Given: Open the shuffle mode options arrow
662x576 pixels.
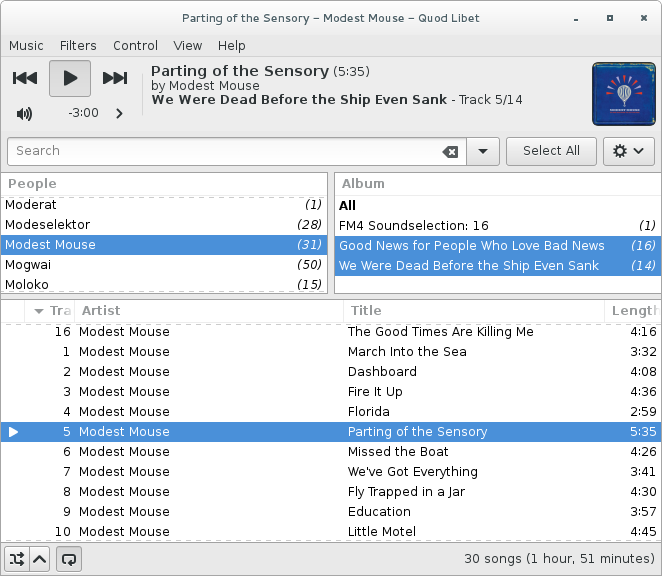Looking at the screenshot, I should pos(40,559).
